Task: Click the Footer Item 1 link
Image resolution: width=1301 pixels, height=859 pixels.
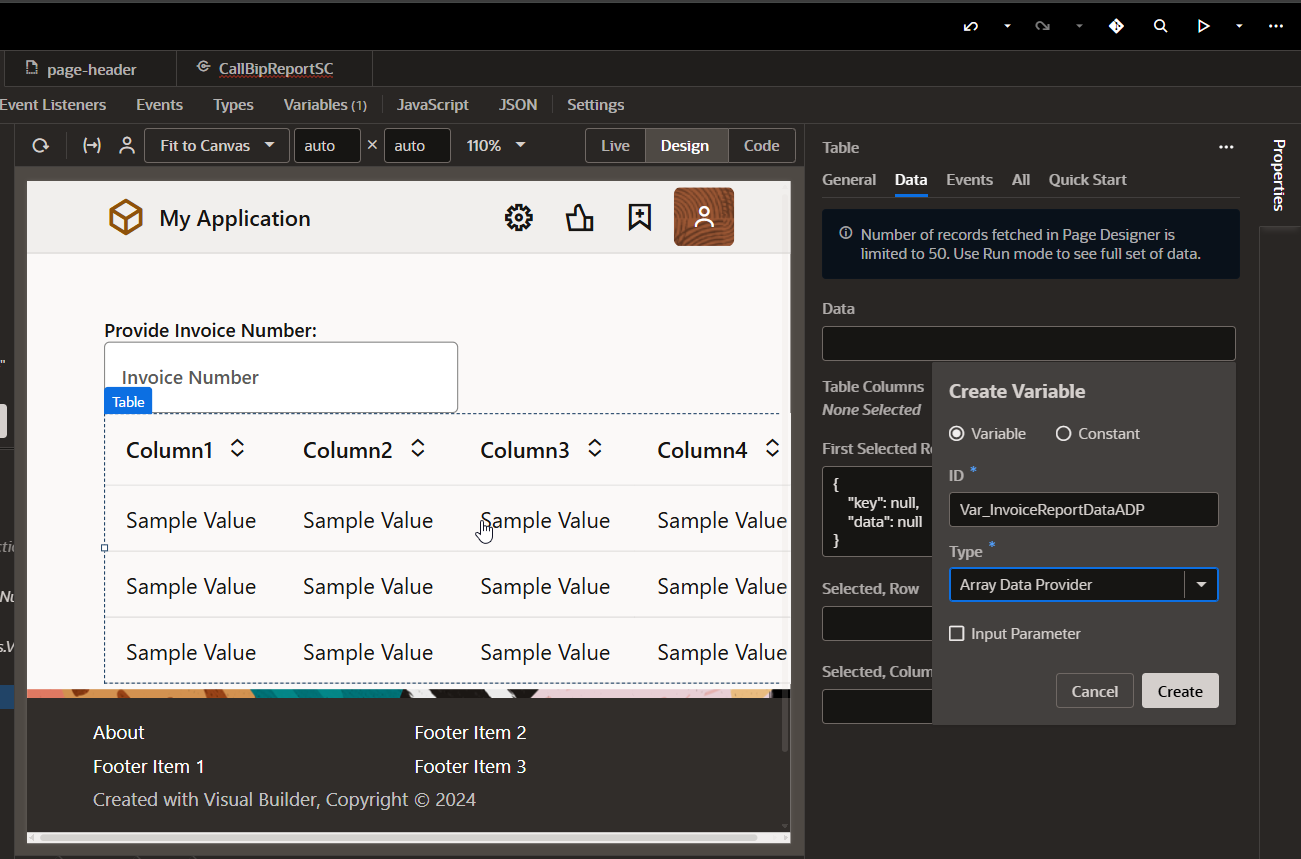Action: pos(149,766)
